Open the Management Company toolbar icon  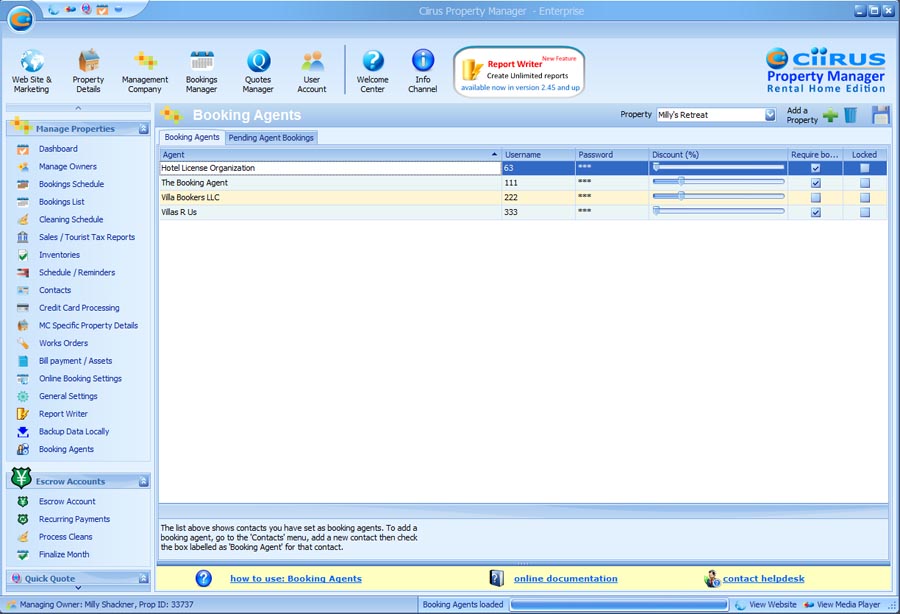coord(145,61)
